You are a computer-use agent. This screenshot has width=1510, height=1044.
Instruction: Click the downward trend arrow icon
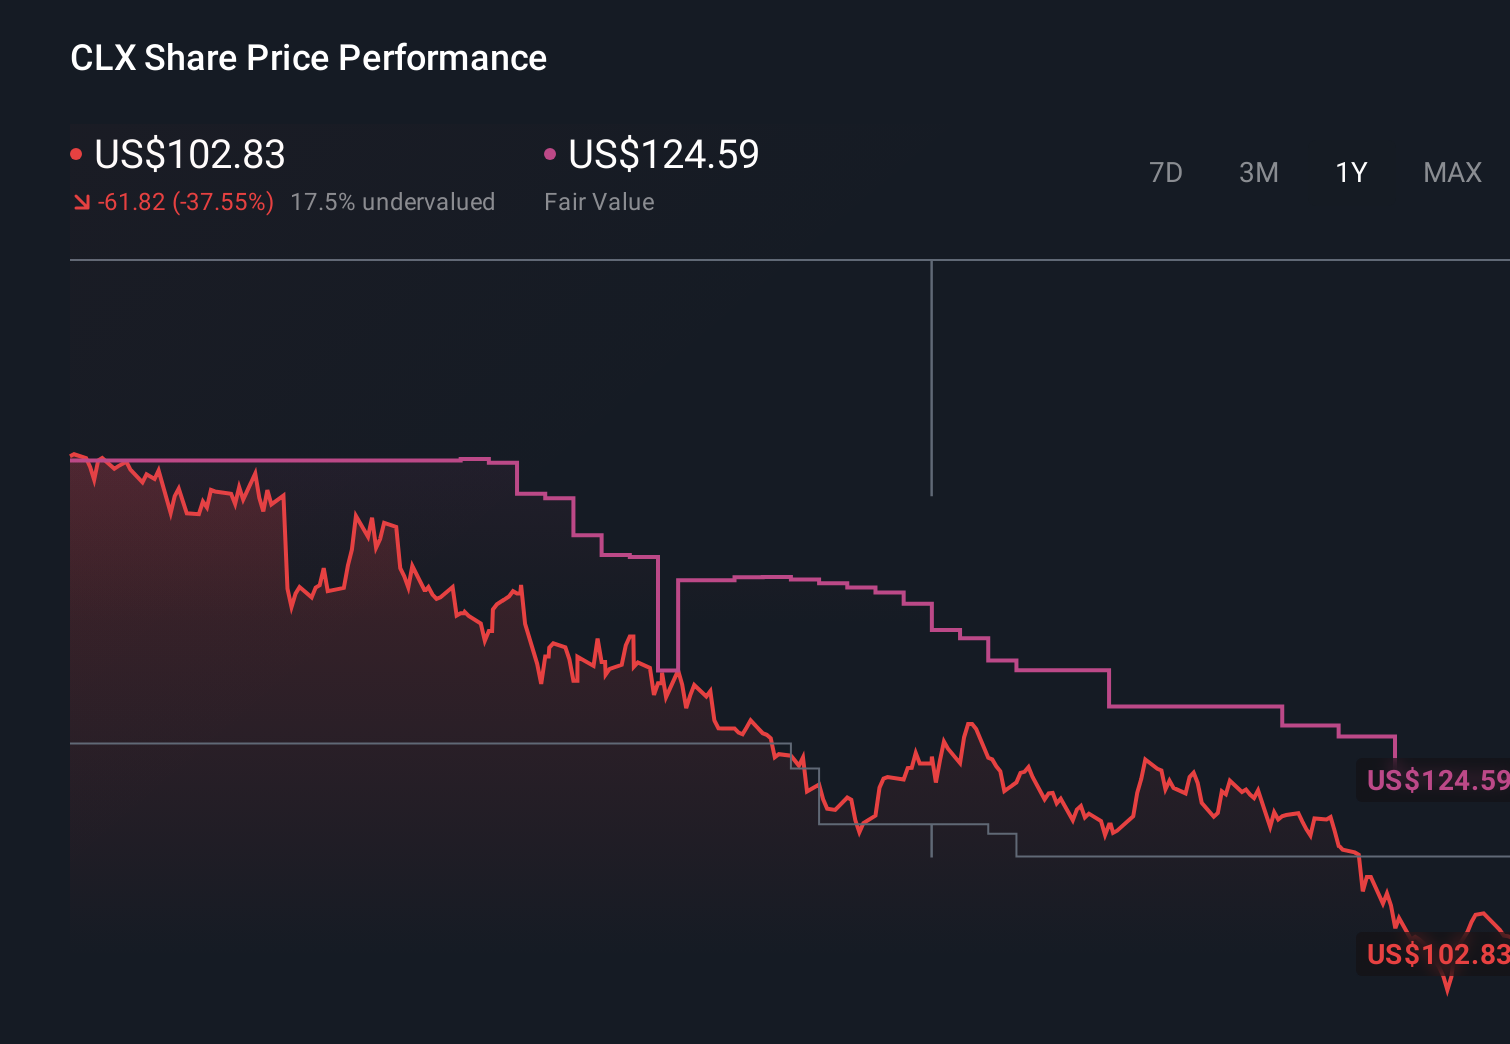pyautogui.click(x=82, y=201)
